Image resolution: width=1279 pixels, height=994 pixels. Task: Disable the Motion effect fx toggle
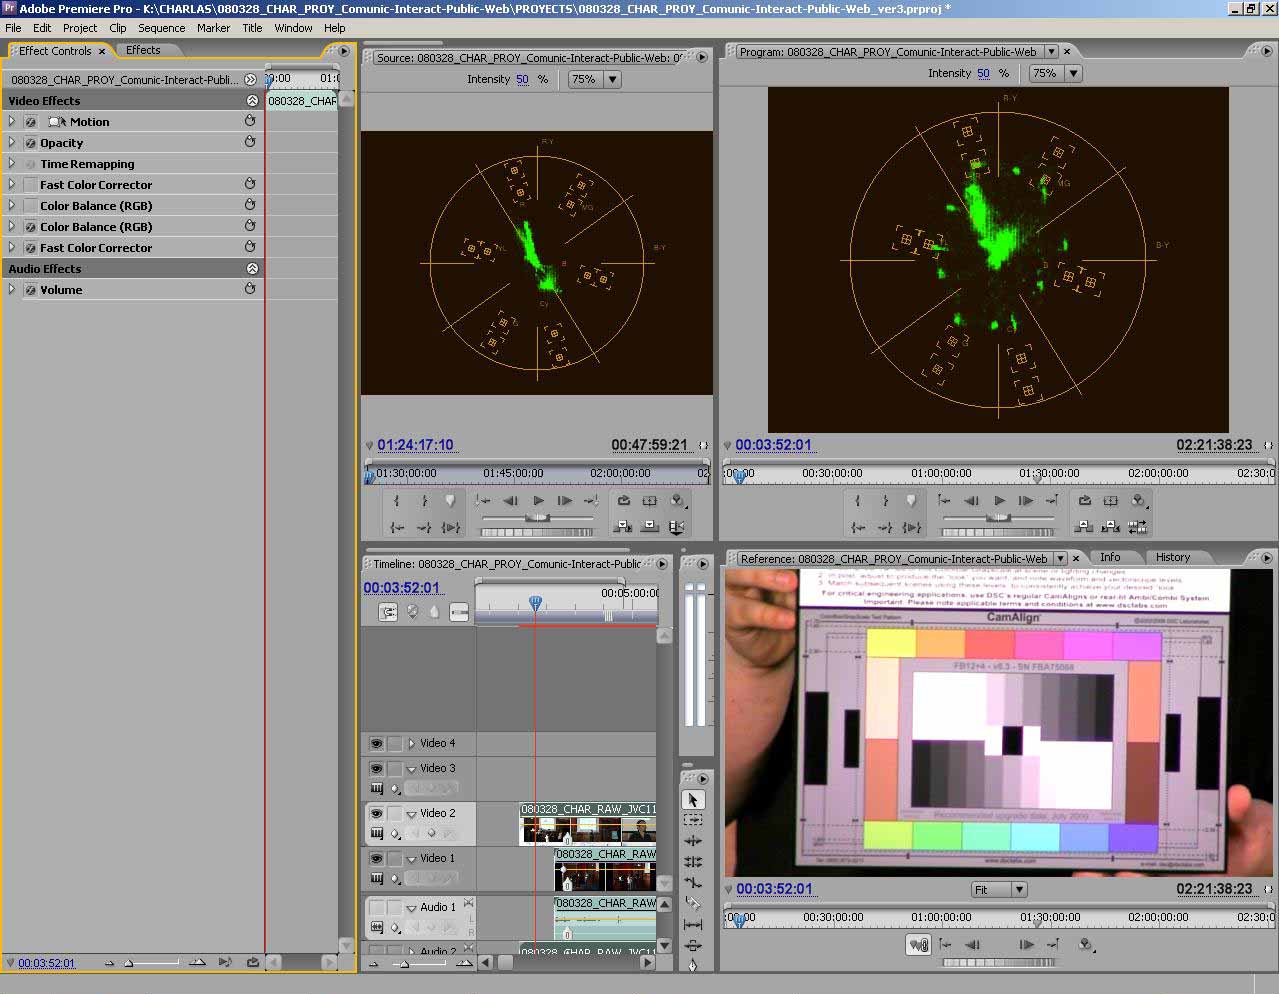31,121
